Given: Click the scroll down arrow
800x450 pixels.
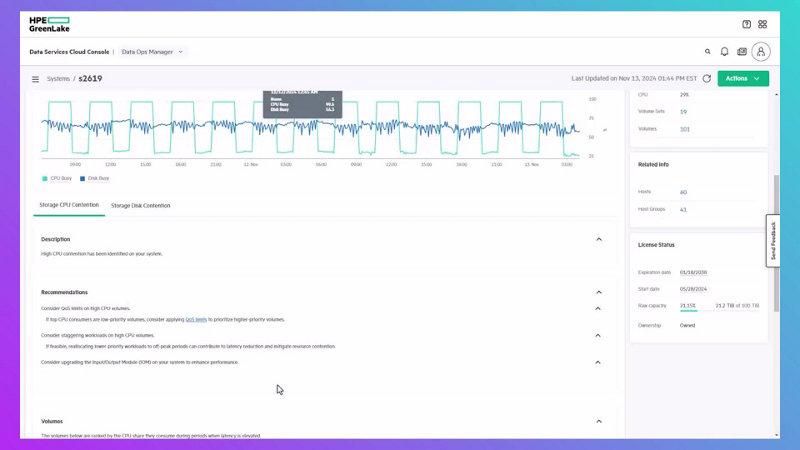Looking at the screenshot, I should (777, 435).
